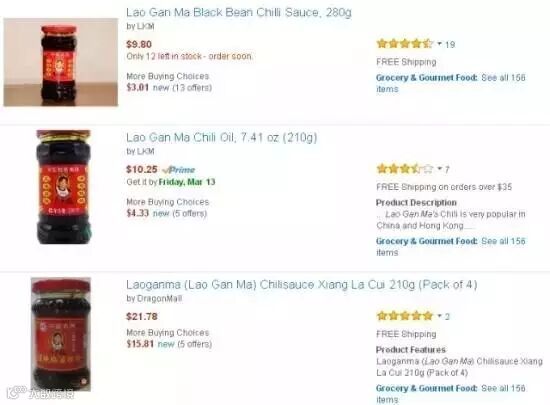Open Laoganma Chilisauce Xiang La Cui title
The image size is (550, 405).
pyautogui.click(x=302, y=284)
